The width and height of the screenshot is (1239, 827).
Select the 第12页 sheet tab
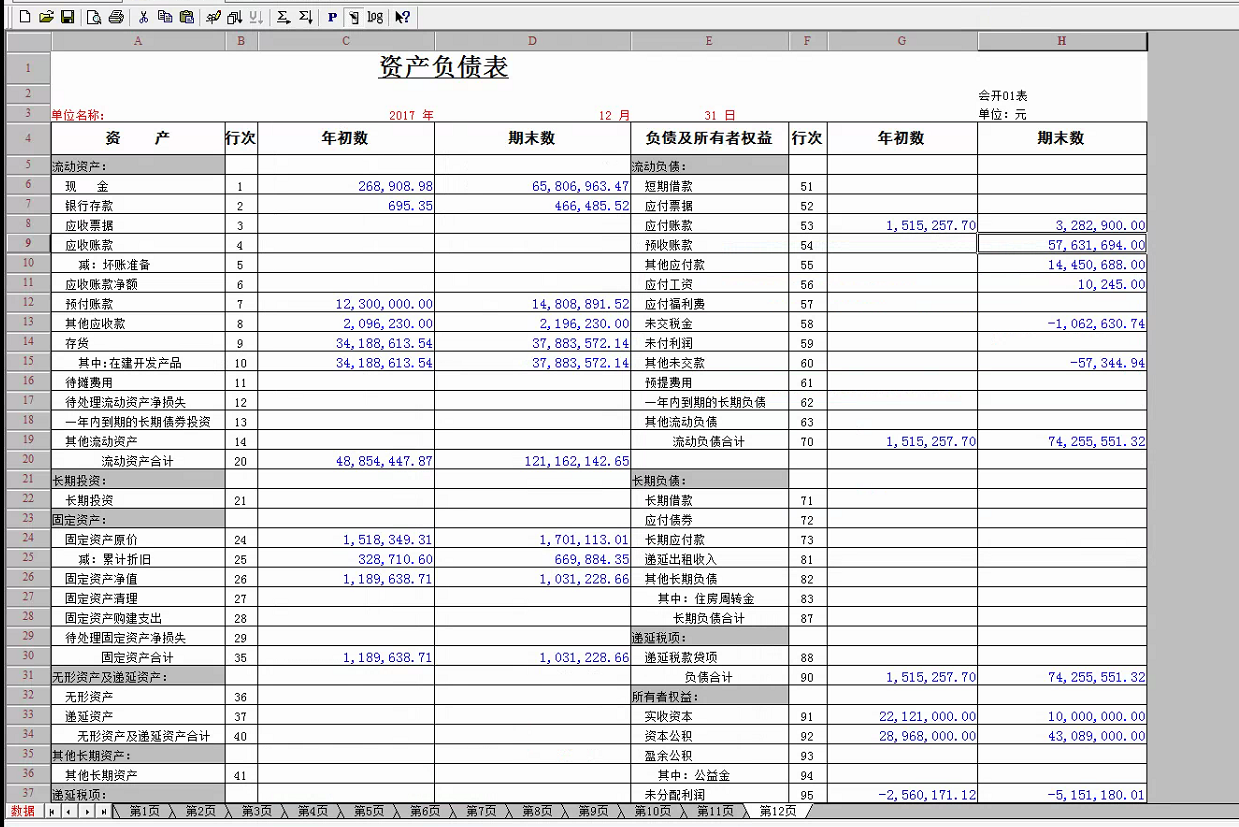(x=778, y=811)
